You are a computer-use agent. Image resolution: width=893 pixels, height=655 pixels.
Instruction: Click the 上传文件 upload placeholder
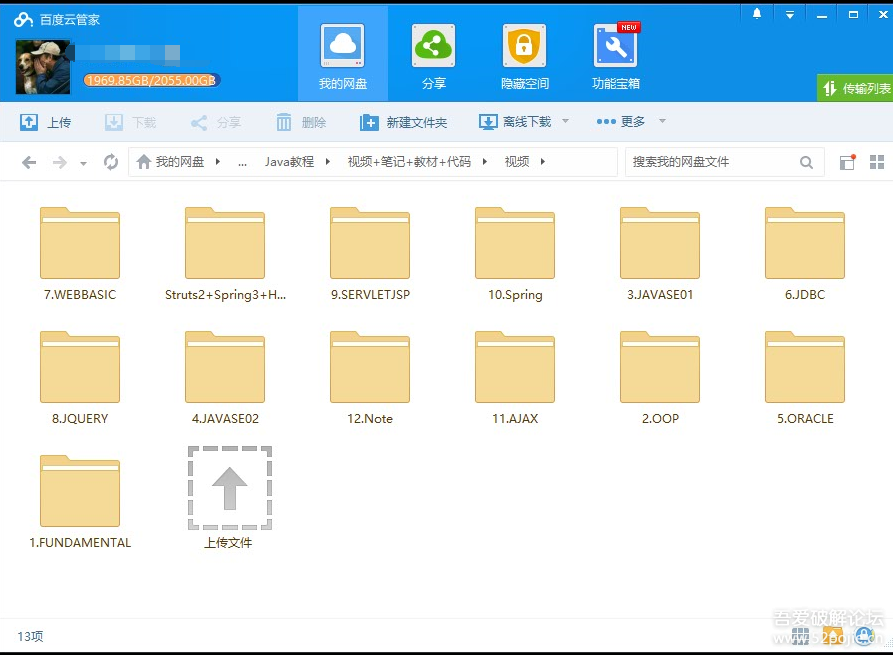point(229,497)
